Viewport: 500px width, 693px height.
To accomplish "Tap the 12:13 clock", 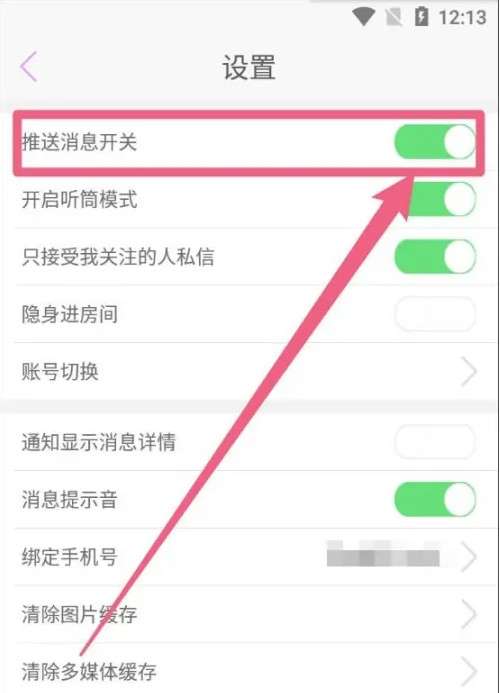I will point(462,18).
